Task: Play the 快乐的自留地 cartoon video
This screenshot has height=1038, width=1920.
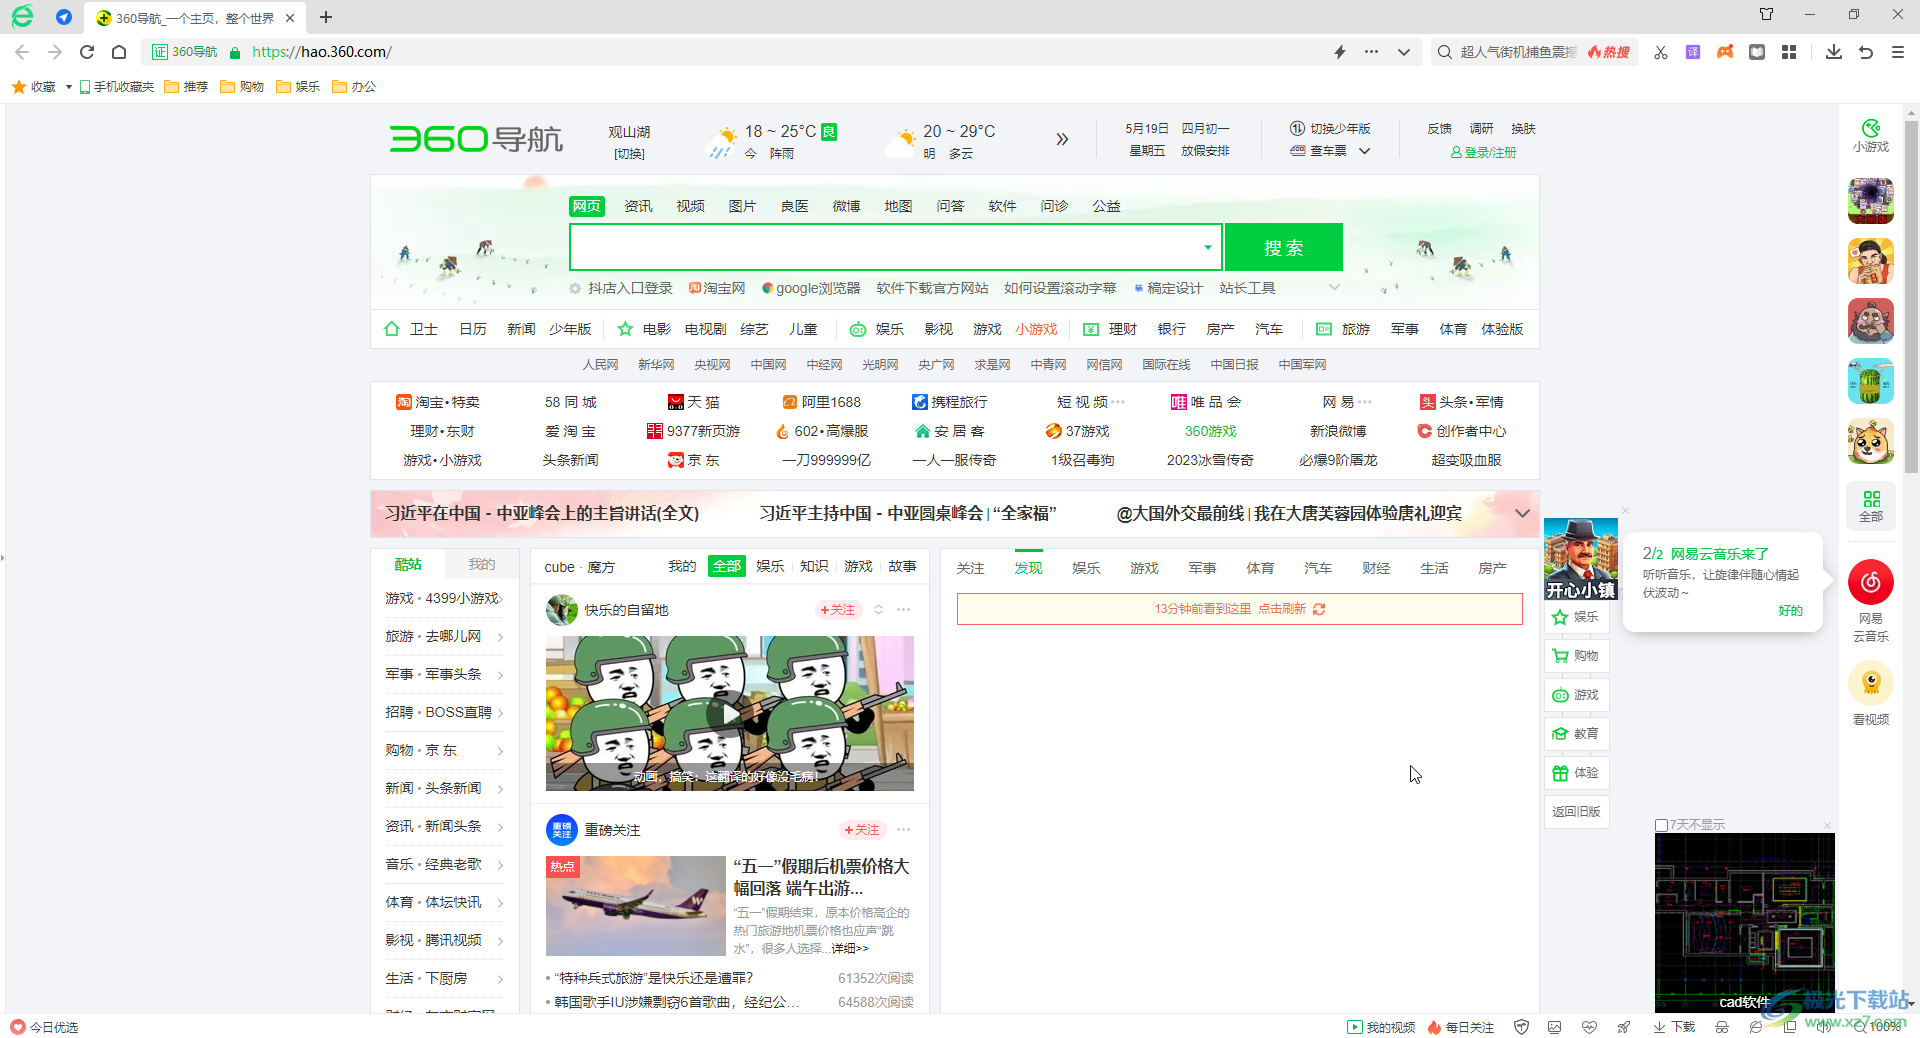Action: (729, 713)
